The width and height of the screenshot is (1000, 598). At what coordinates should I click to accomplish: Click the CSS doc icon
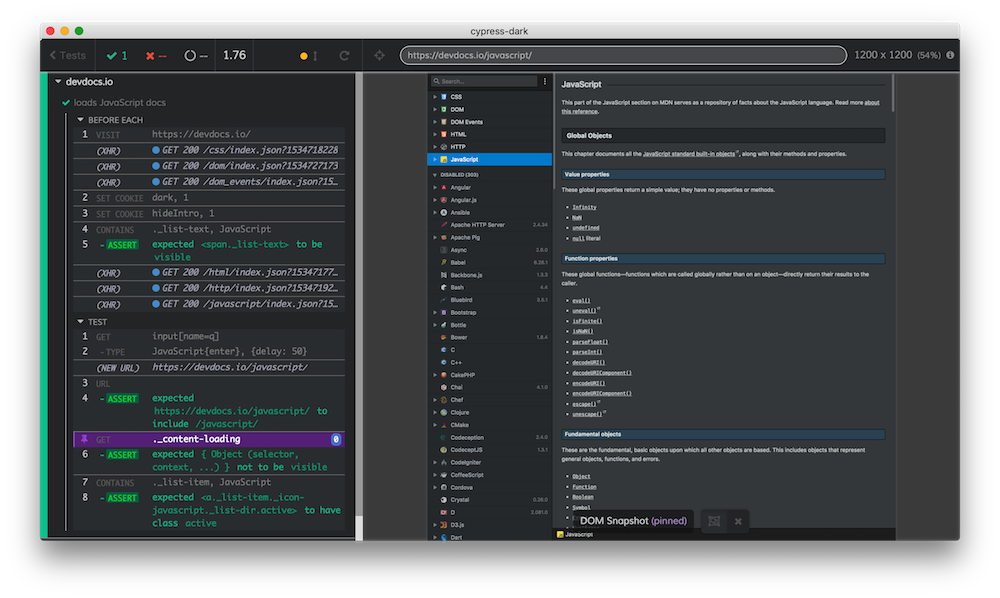coord(444,97)
